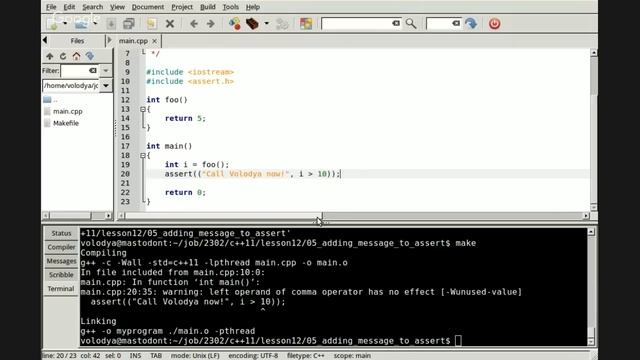Click the red Quit power icon
The height and width of the screenshot is (360, 640).
pos(494,24)
